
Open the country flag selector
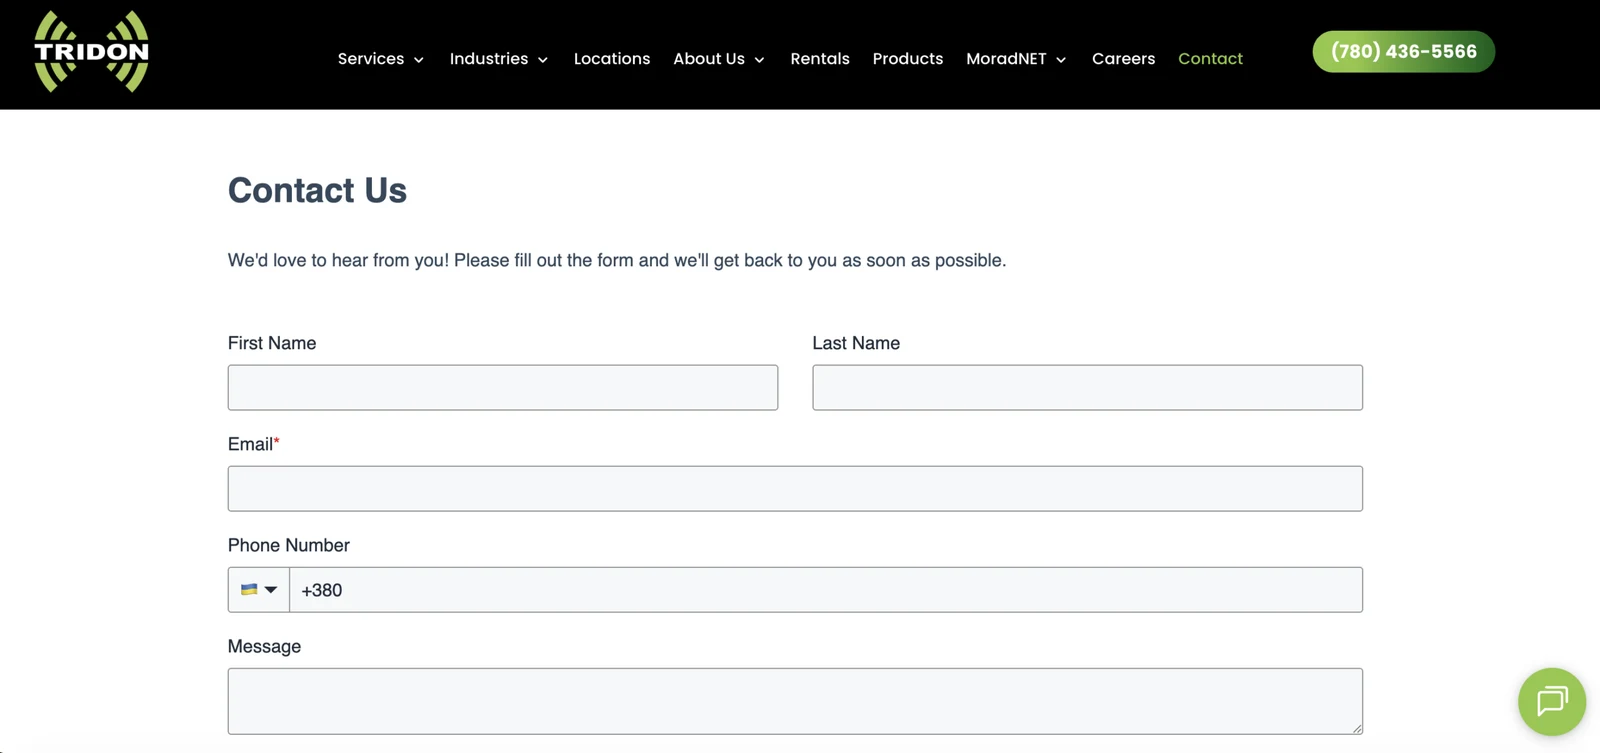259,590
